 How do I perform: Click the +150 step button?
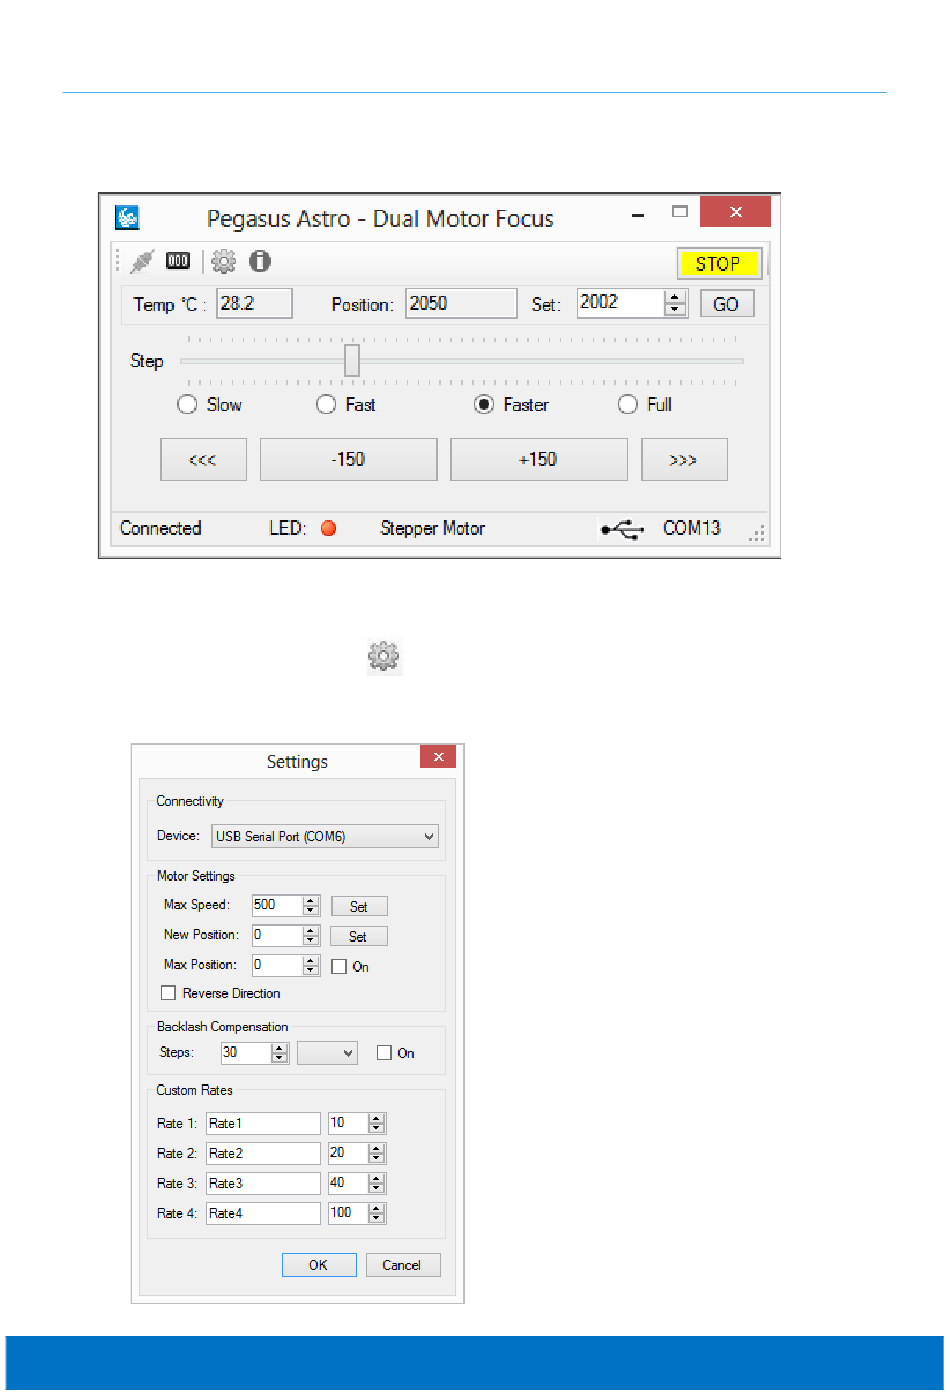click(x=538, y=460)
